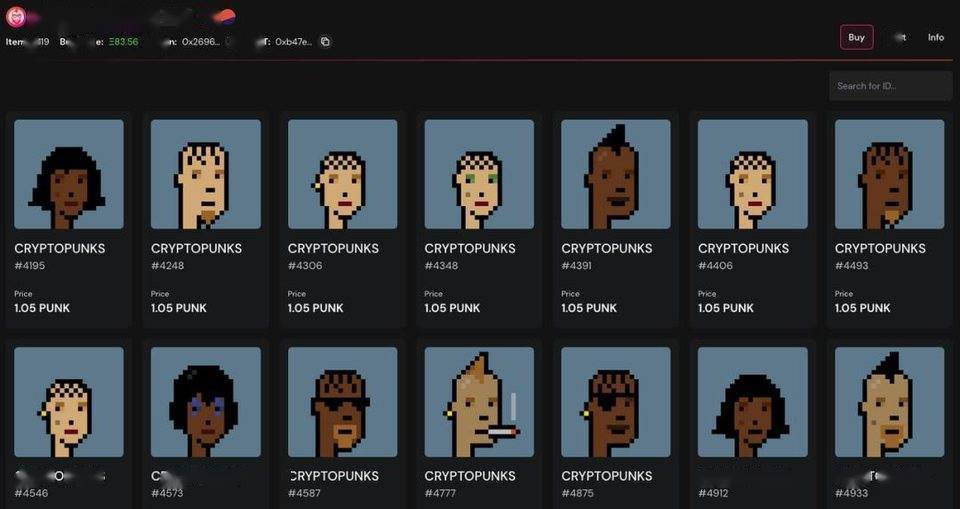Open CryptoPunk #4546 thumbnail
Viewport: 960px width, 509px height.
(x=69, y=402)
